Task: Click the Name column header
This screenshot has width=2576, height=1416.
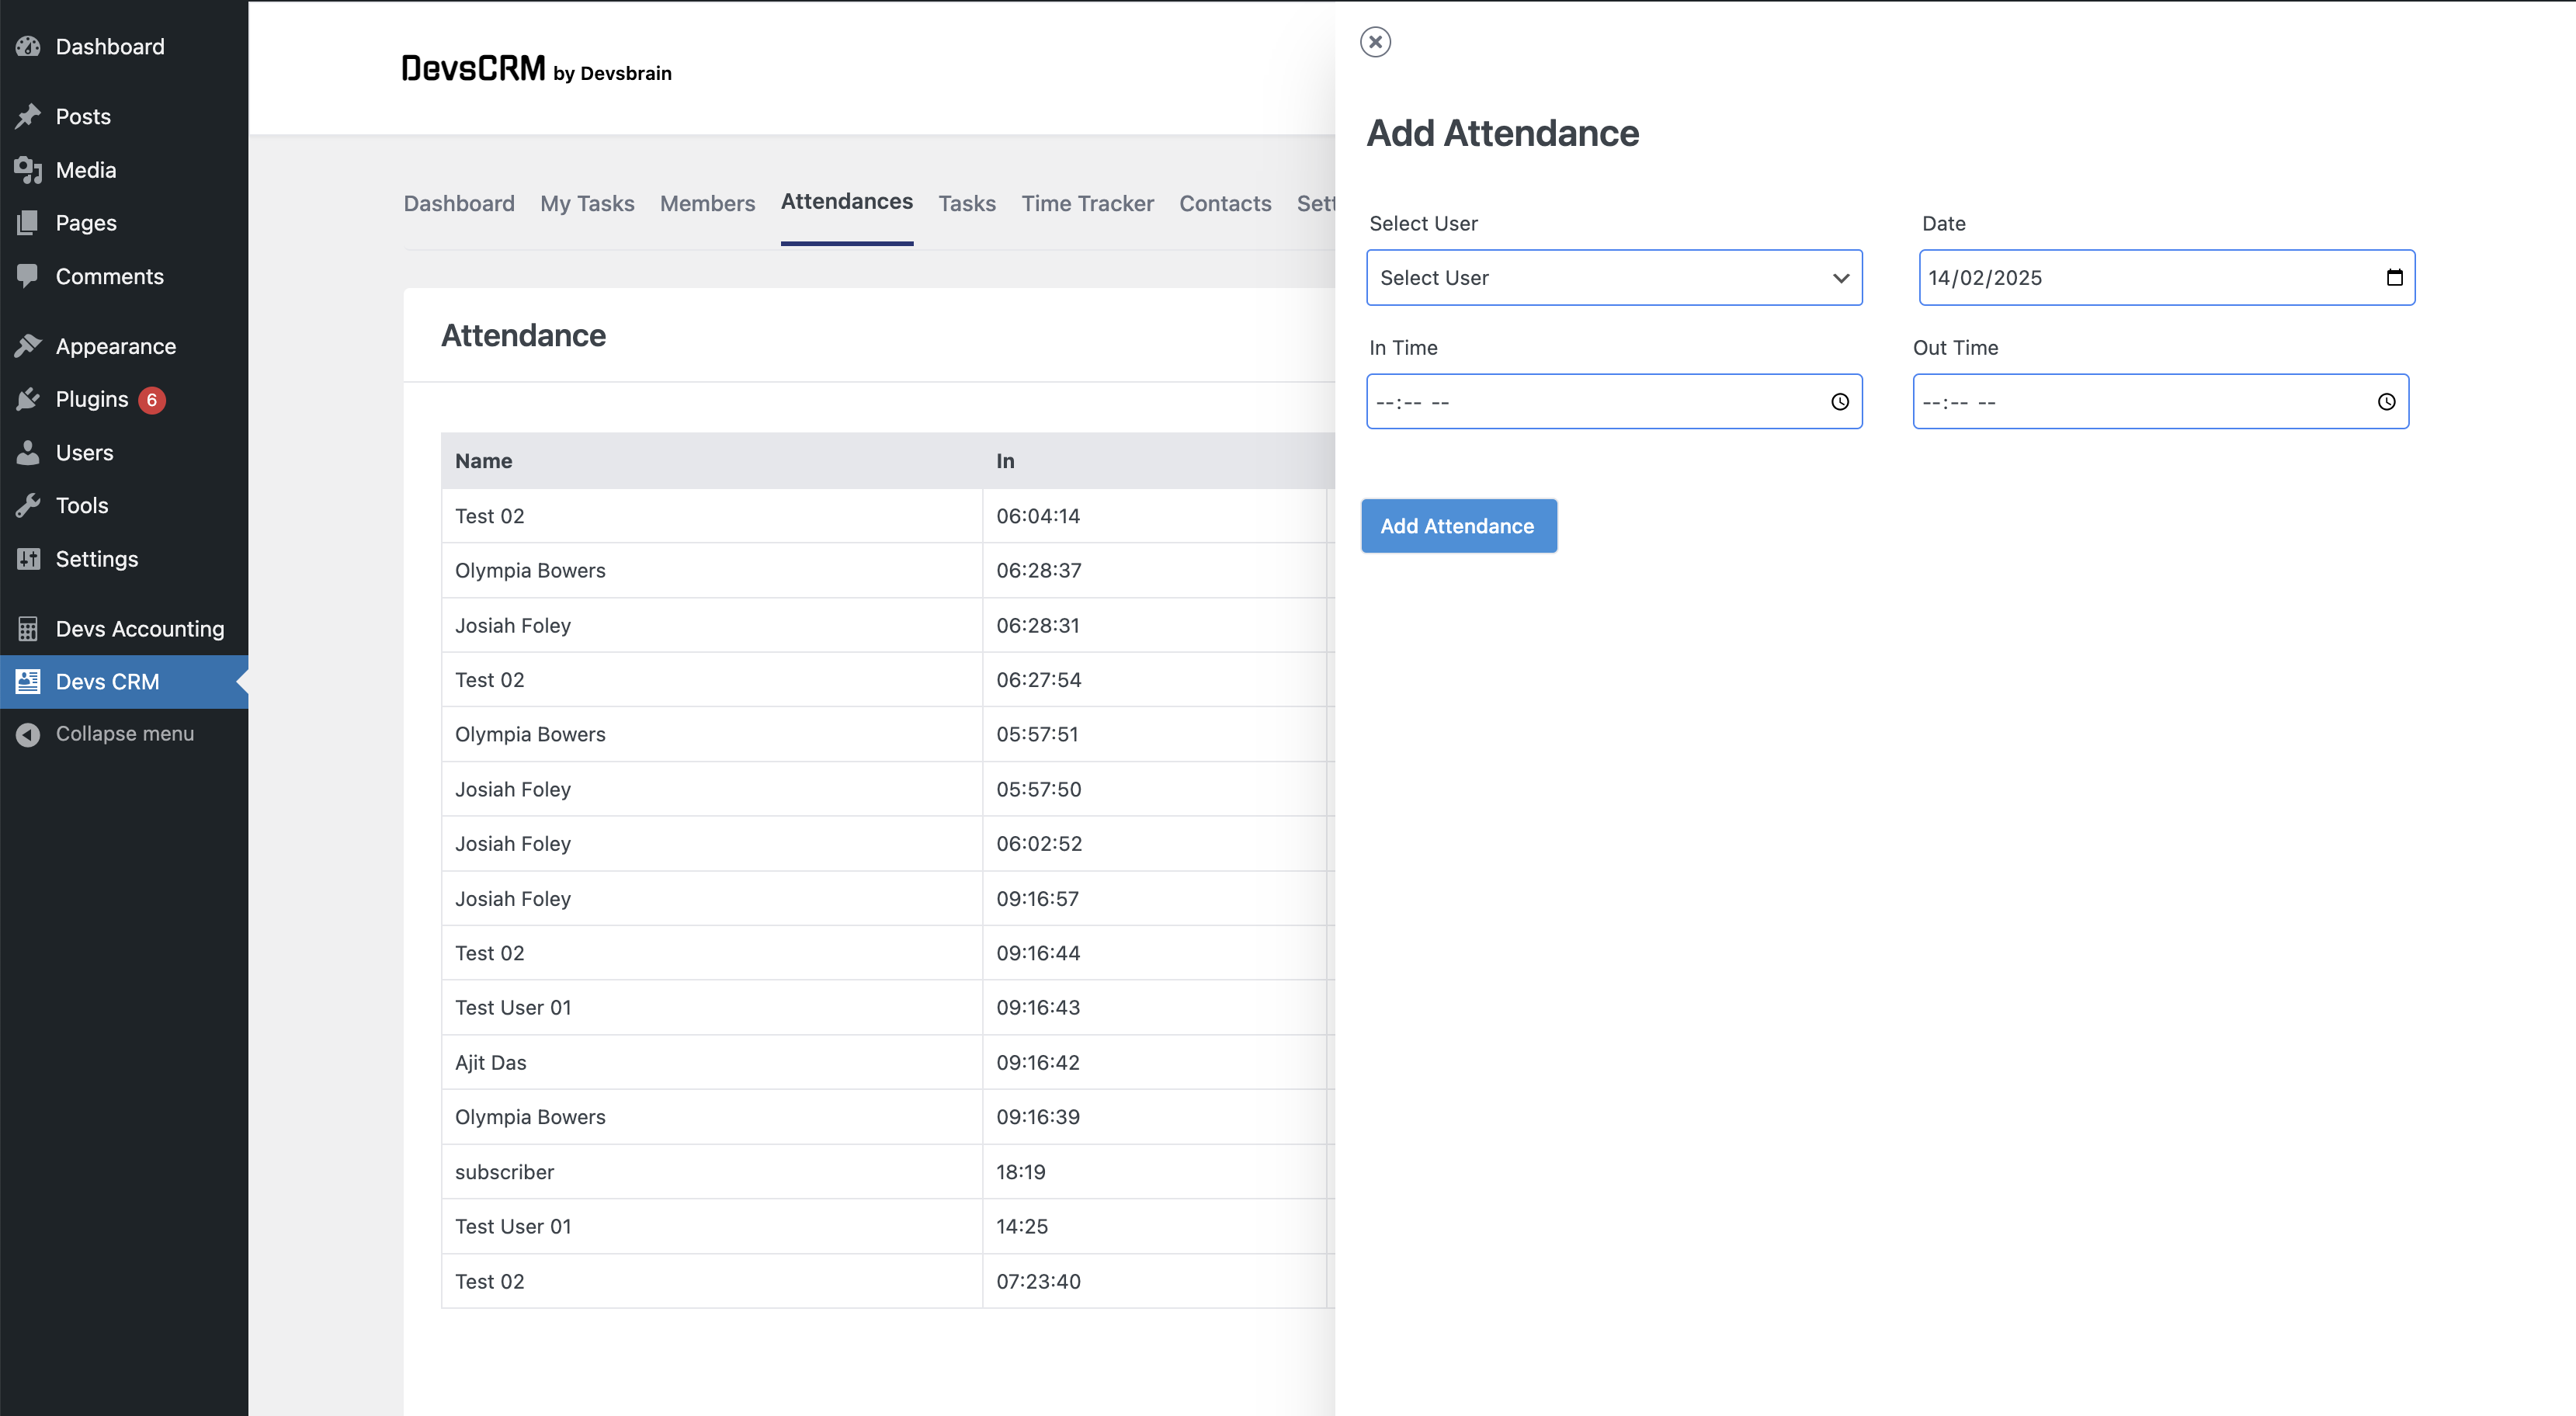Action: click(x=483, y=461)
